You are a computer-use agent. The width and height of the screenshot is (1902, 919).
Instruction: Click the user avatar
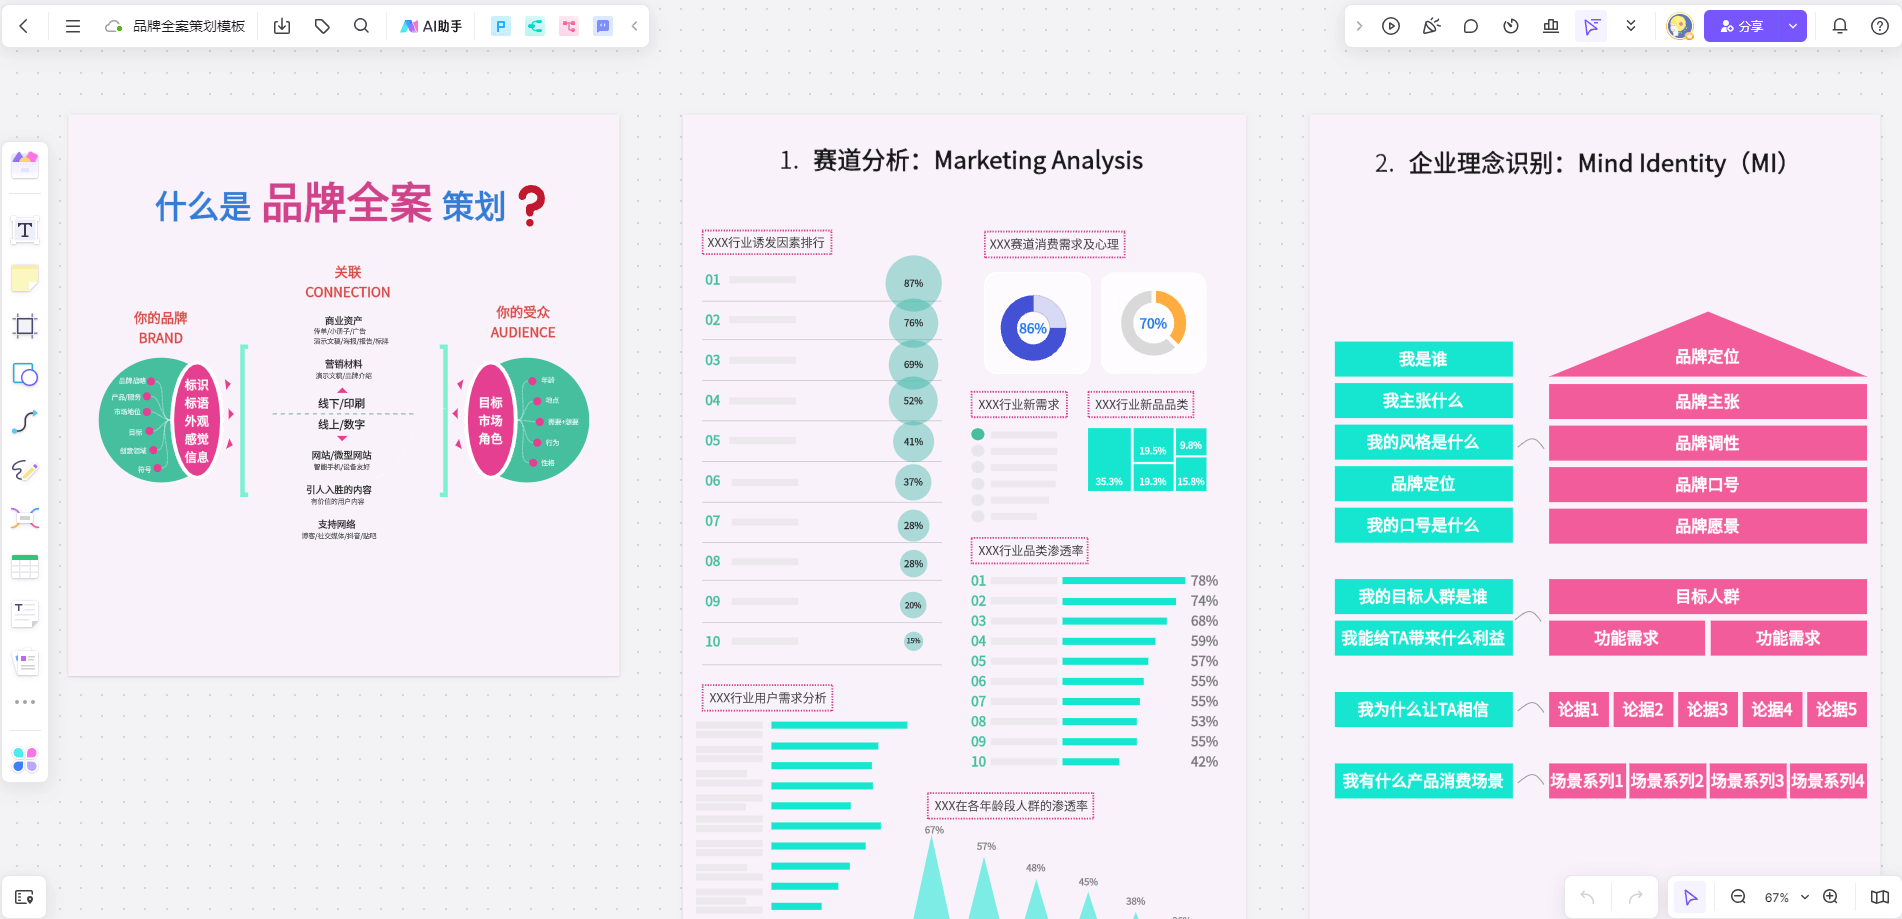[x=1680, y=26]
